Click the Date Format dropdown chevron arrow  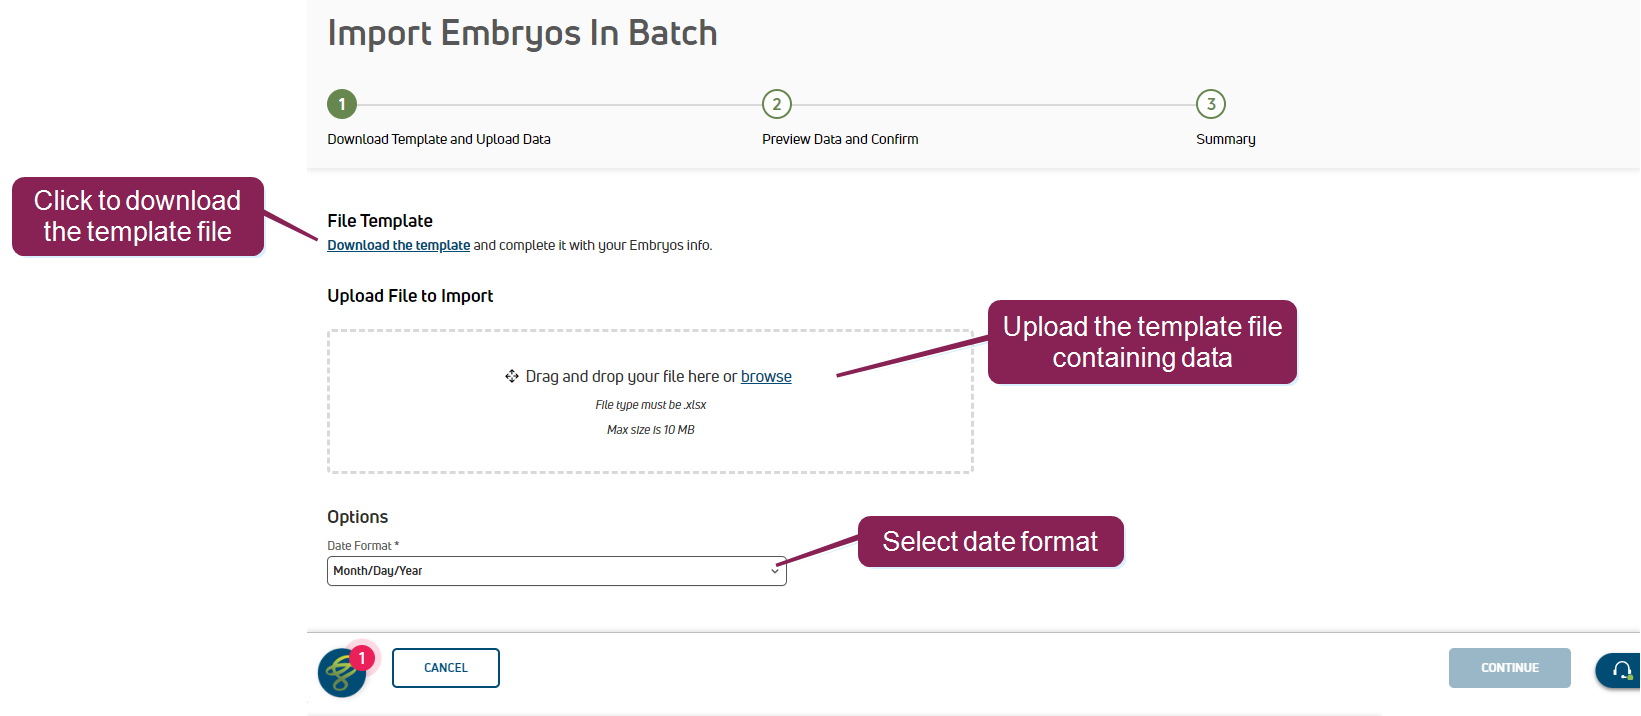775,571
